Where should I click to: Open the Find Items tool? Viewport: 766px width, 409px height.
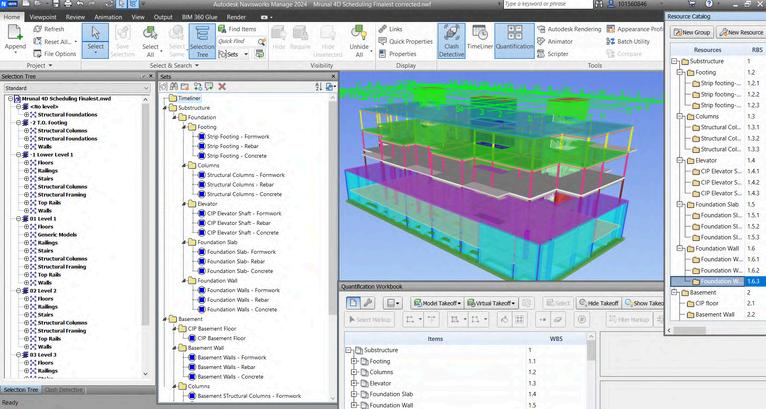[x=237, y=29]
